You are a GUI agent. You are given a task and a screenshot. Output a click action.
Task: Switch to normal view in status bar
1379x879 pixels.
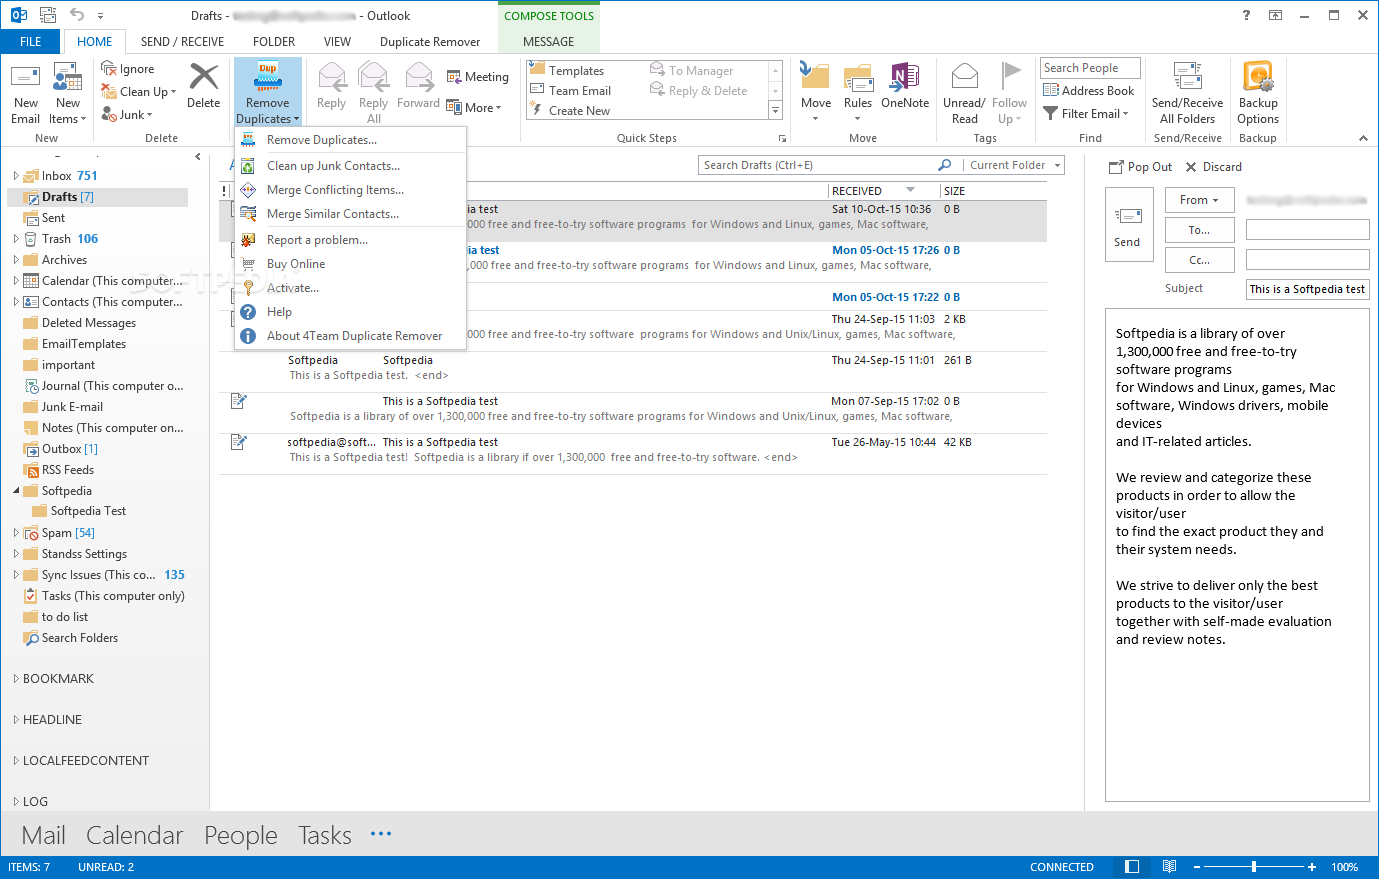point(1132,867)
